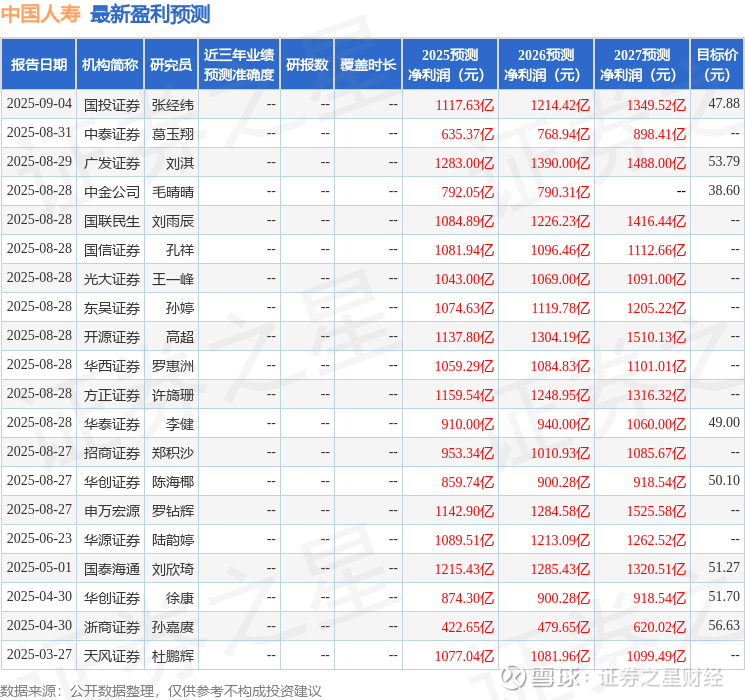This screenshot has height=700, width=745.
Task: Click the 数据来源 disclaimer footer text
Action: click(x=161, y=691)
